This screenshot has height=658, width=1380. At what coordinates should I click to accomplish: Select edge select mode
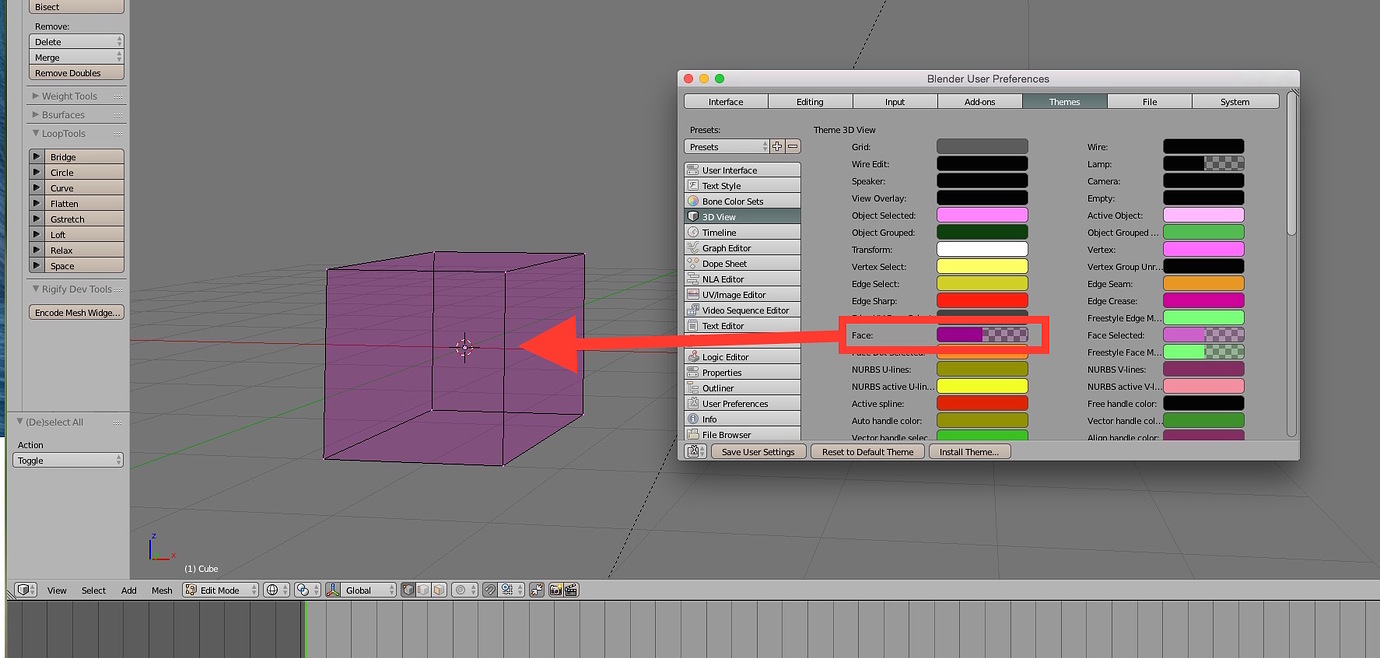coord(423,590)
